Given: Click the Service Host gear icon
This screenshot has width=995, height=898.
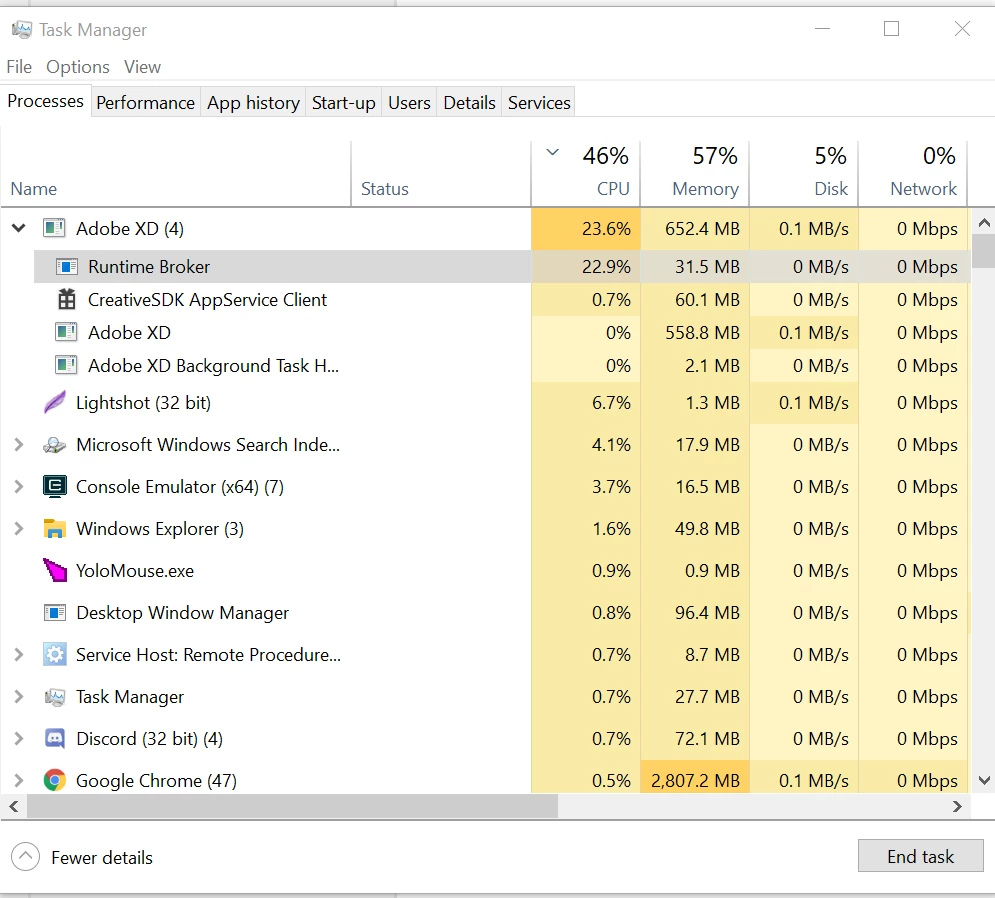Looking at the screenshot, I should 55,654.
